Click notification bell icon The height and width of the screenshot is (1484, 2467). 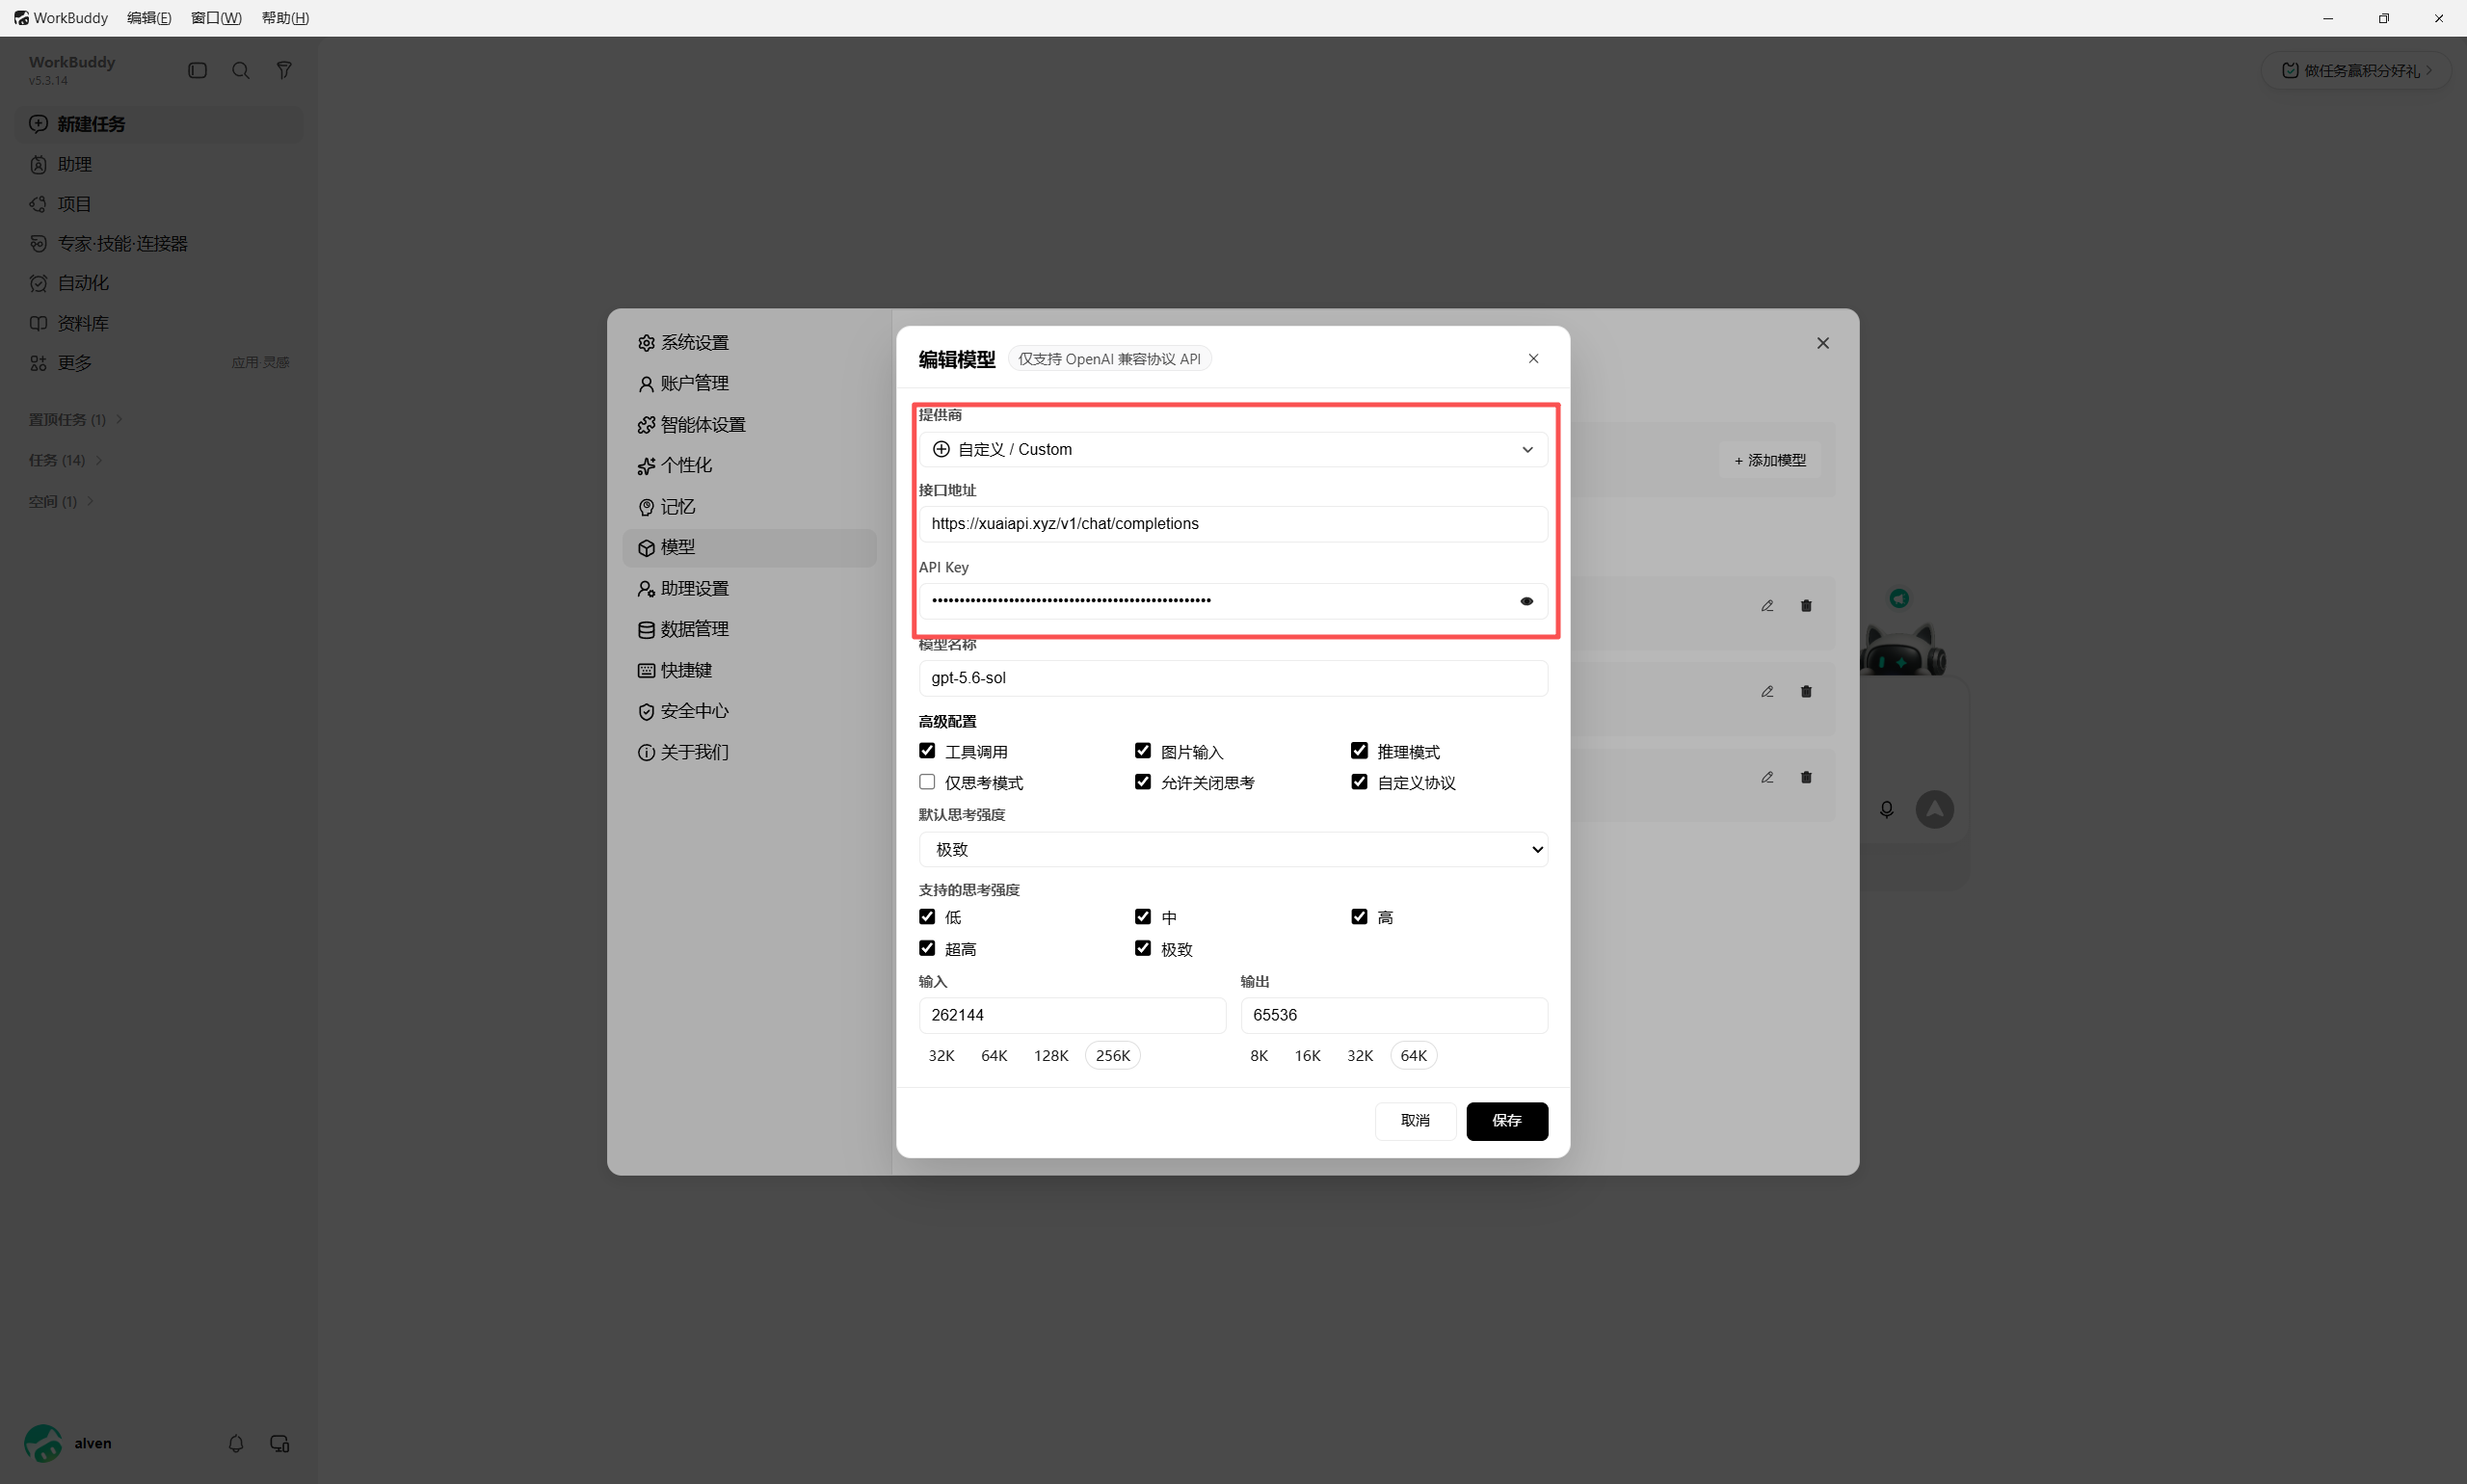(236, 1443)
